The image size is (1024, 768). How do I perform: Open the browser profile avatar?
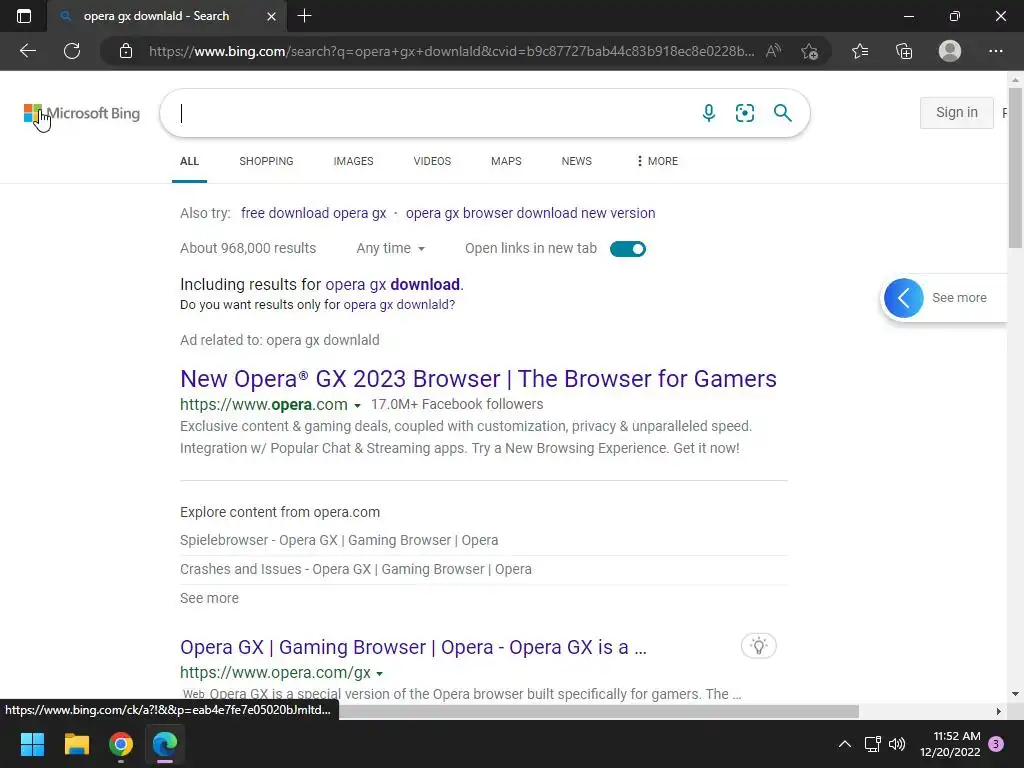click(x=950, y=51)
